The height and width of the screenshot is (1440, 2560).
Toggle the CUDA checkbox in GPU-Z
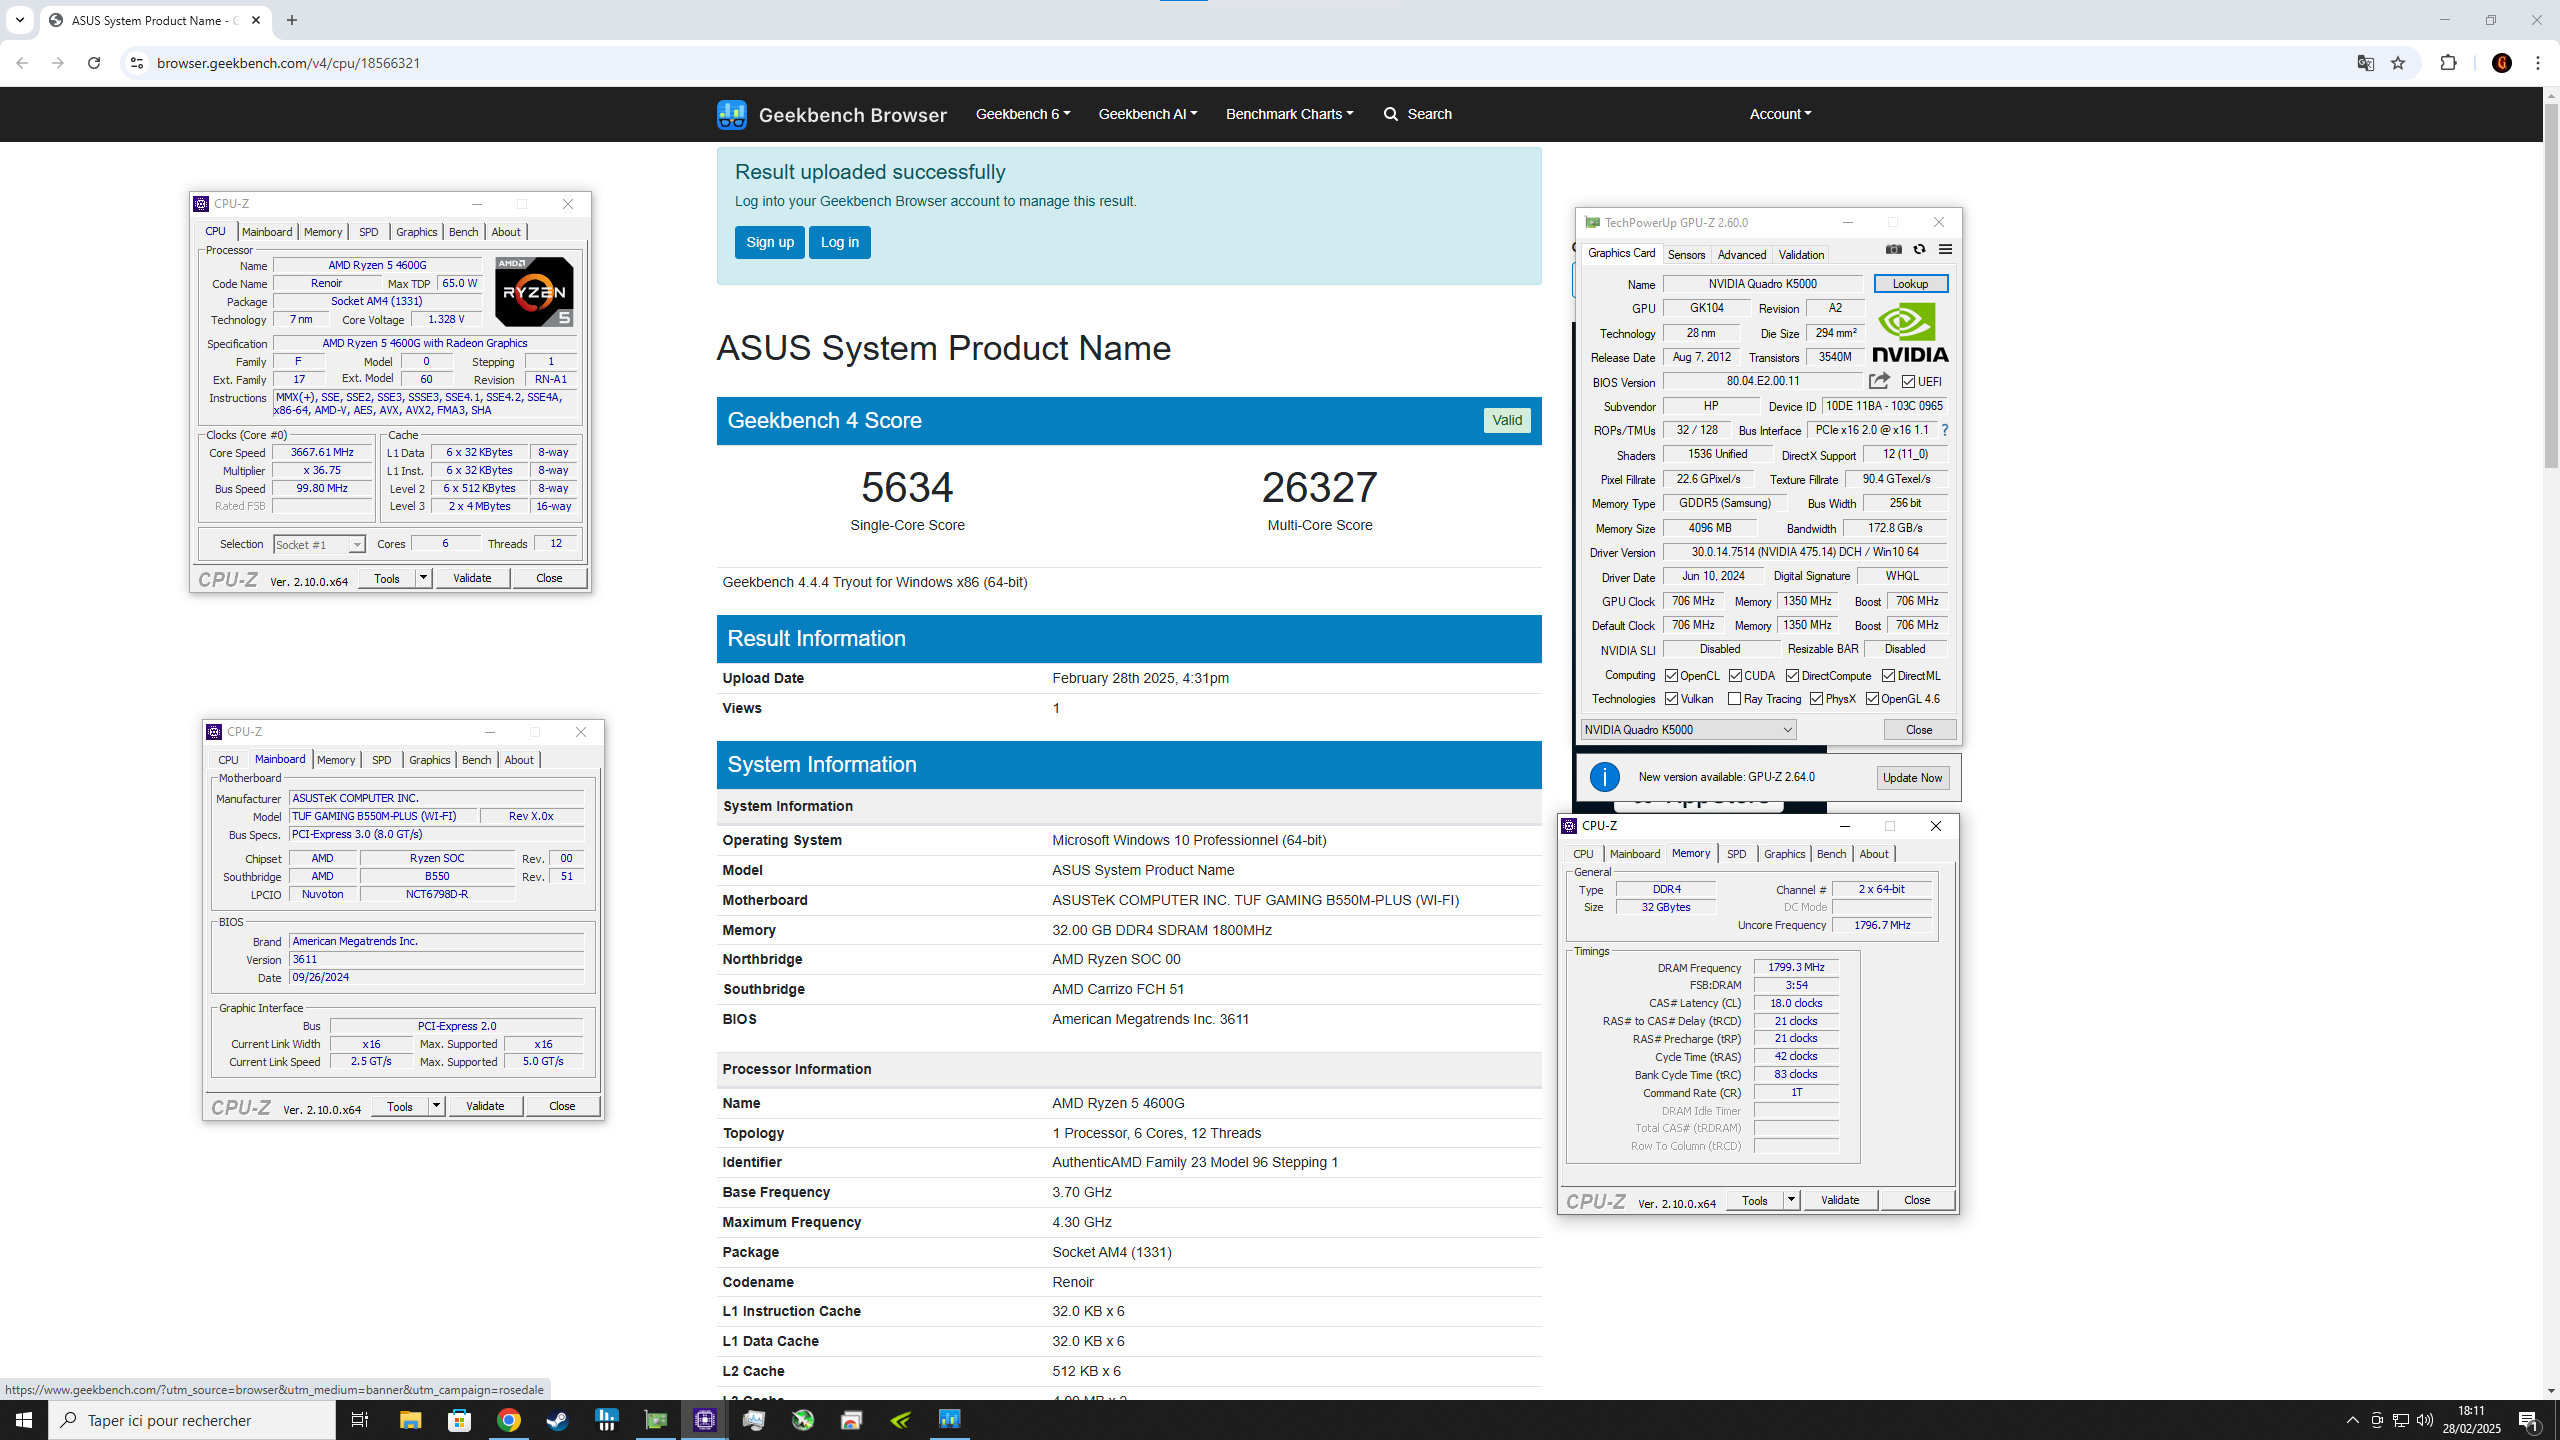(1736, 676)
